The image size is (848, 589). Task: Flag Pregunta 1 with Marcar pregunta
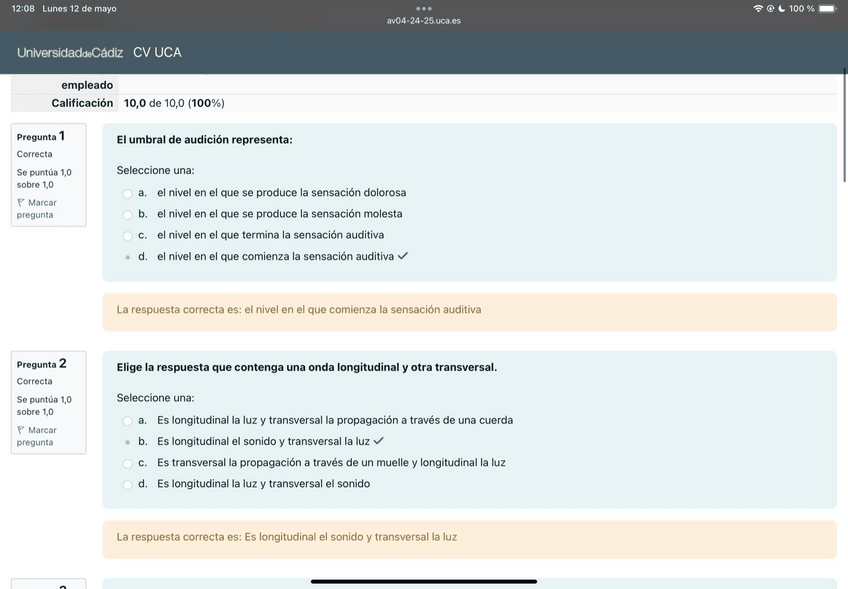point(36,208)
